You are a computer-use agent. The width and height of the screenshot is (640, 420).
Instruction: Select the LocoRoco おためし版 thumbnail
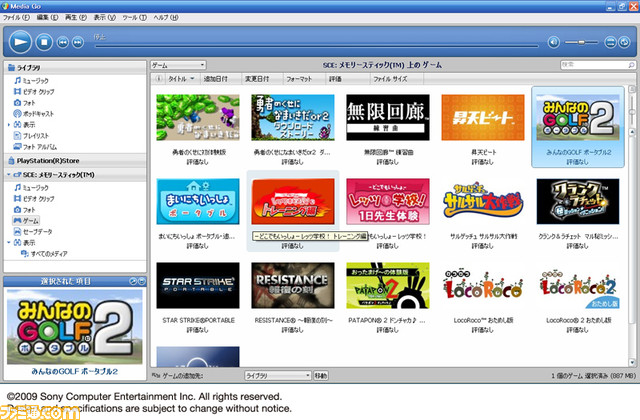pos(483,286)
